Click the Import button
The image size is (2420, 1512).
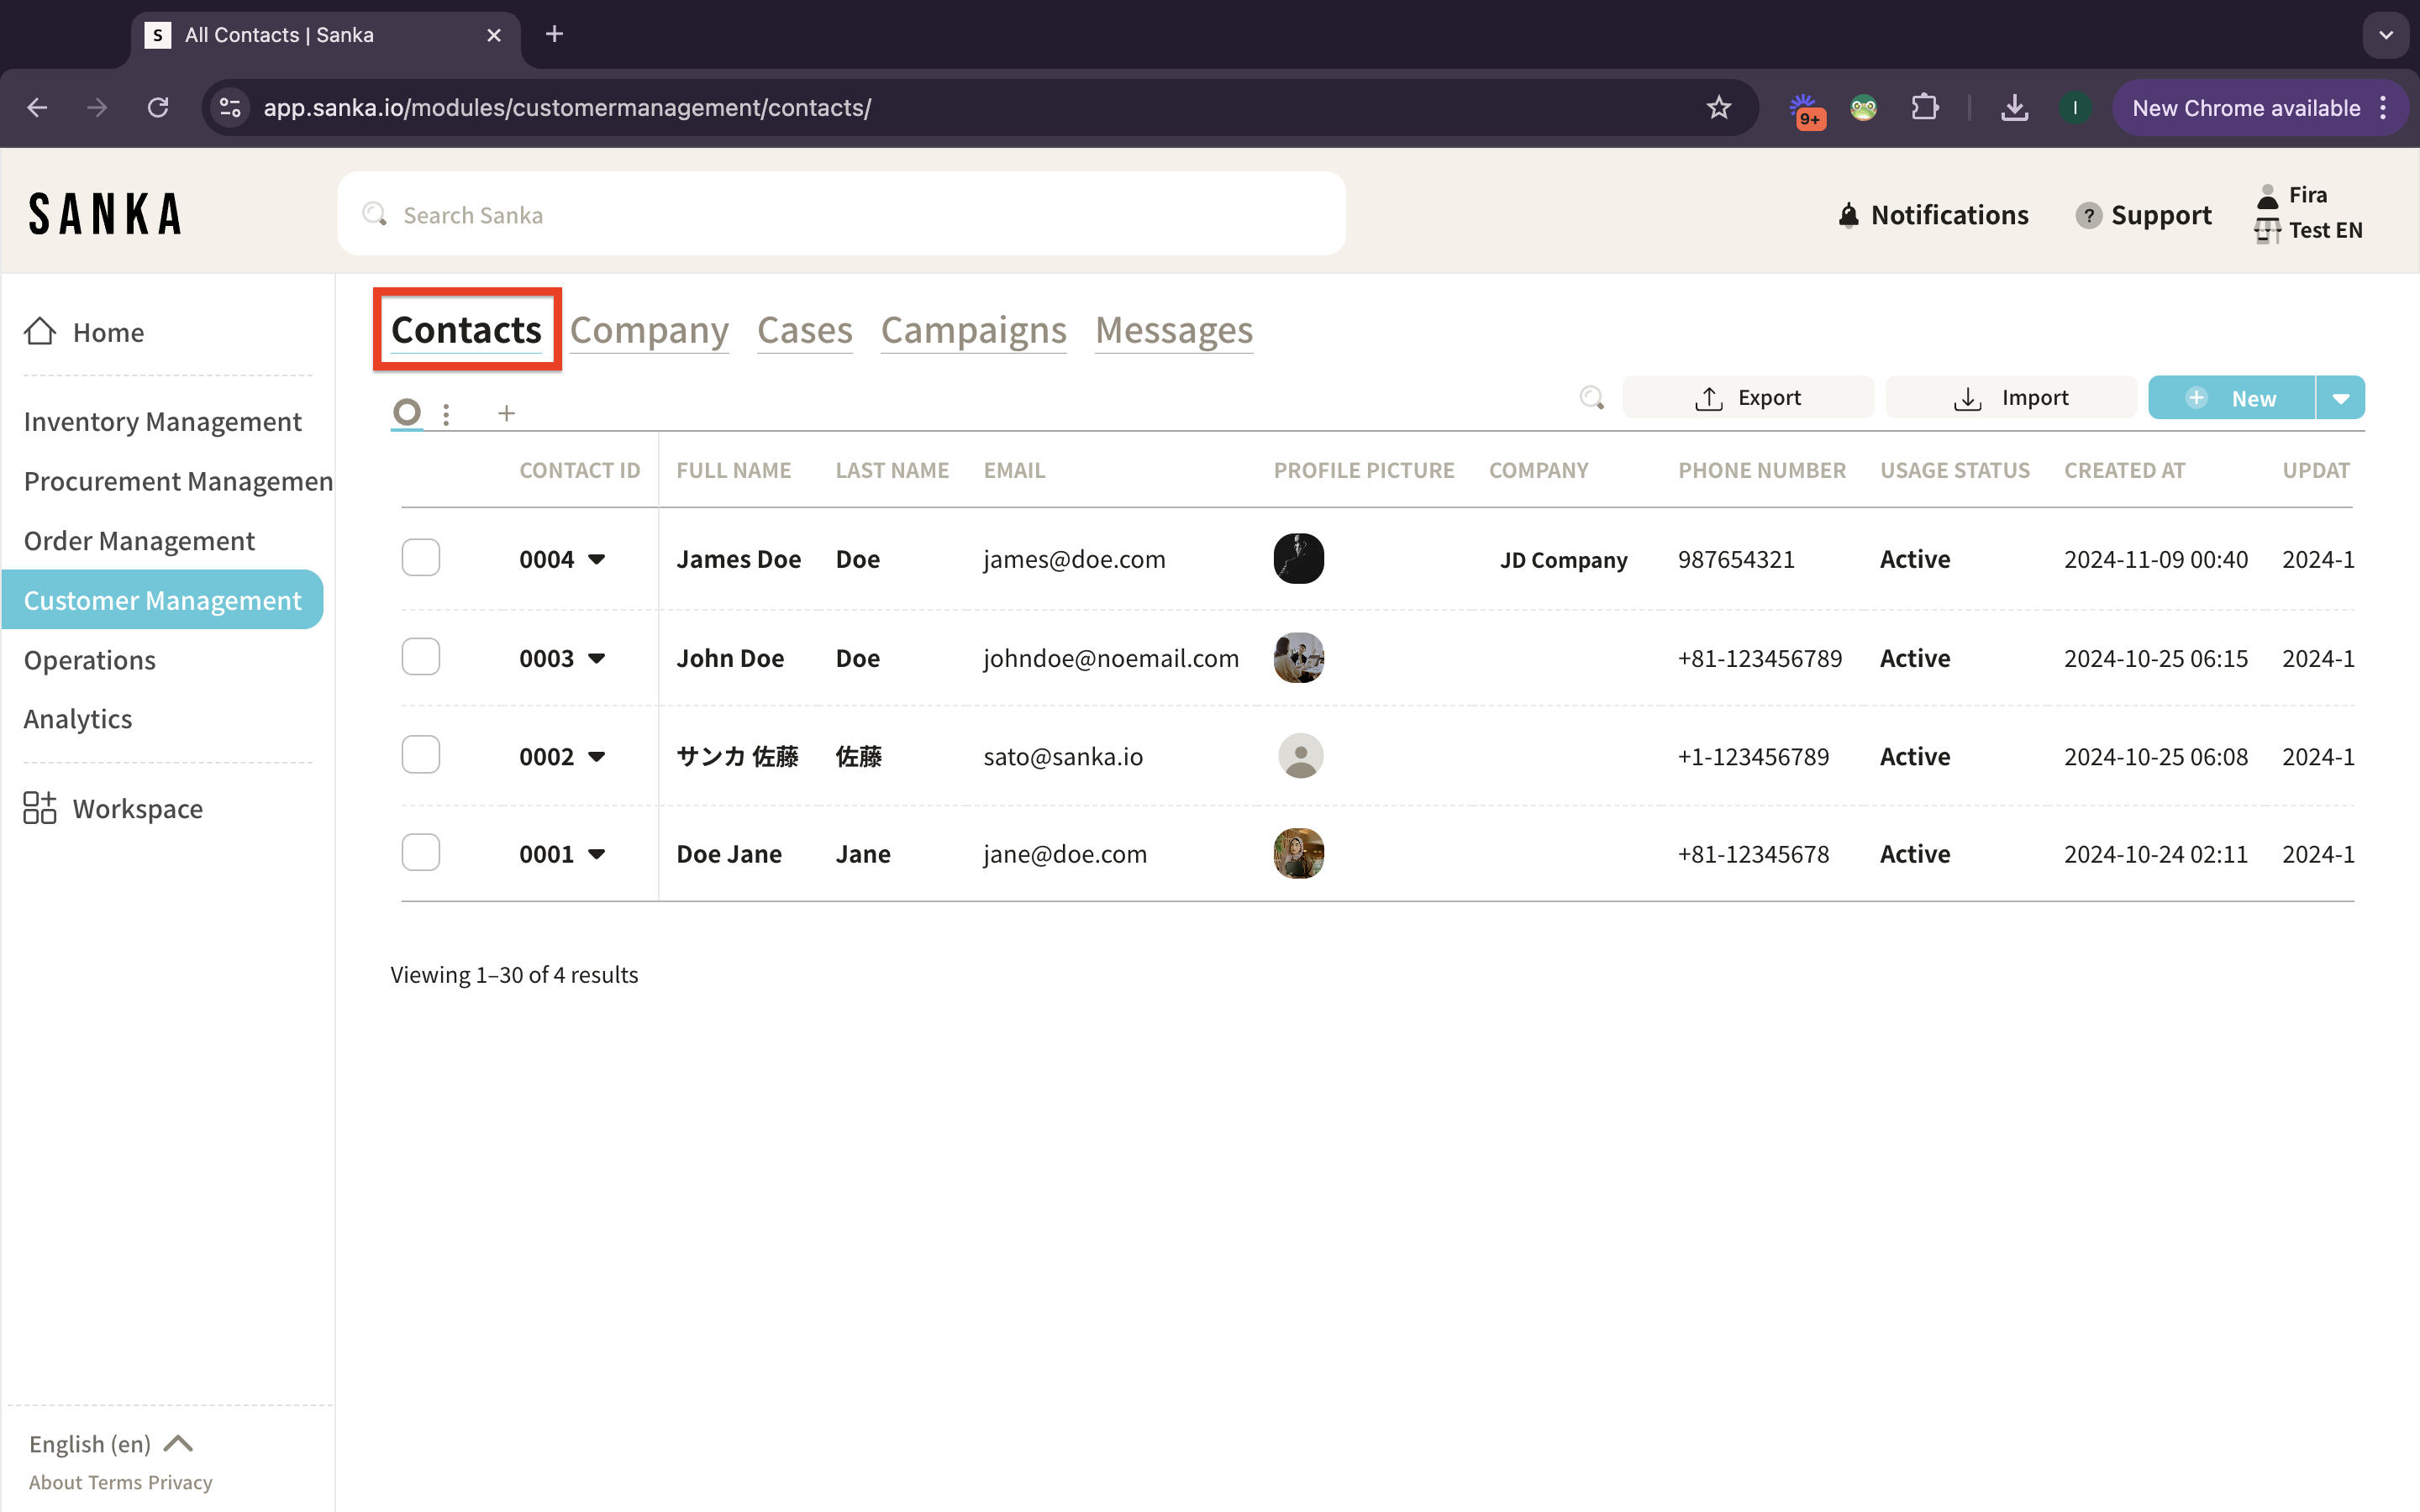coord(2010,398)
